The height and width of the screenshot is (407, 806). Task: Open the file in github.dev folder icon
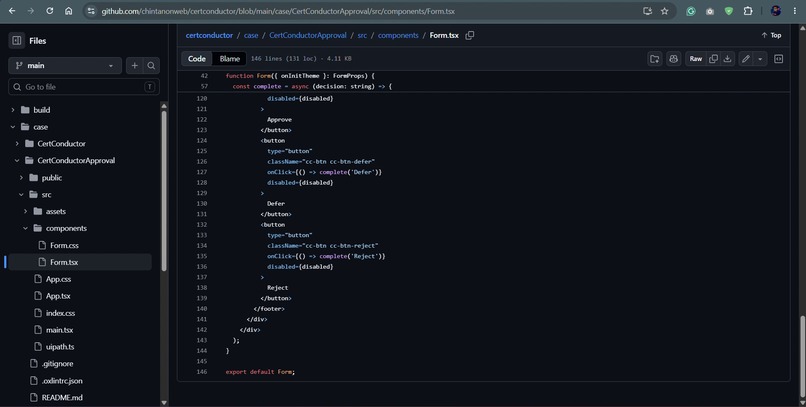click(x=655, y=59)
